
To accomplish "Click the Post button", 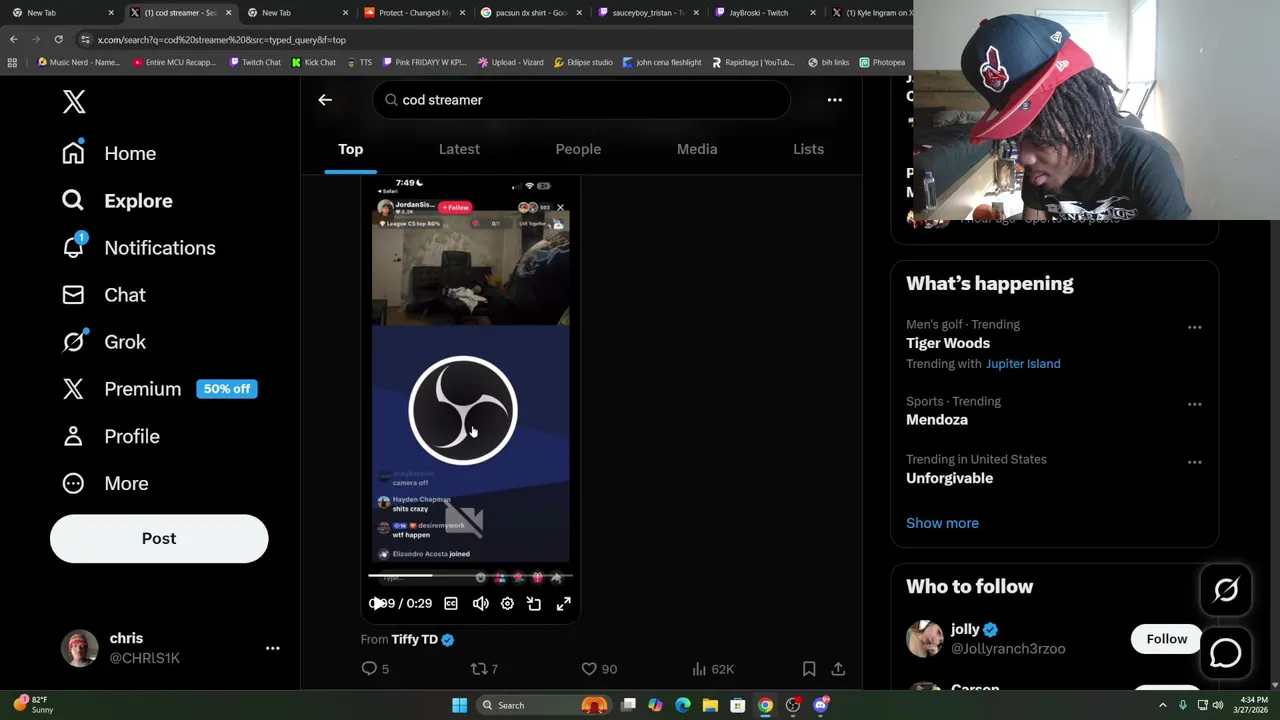I will (x=159, y=538).
